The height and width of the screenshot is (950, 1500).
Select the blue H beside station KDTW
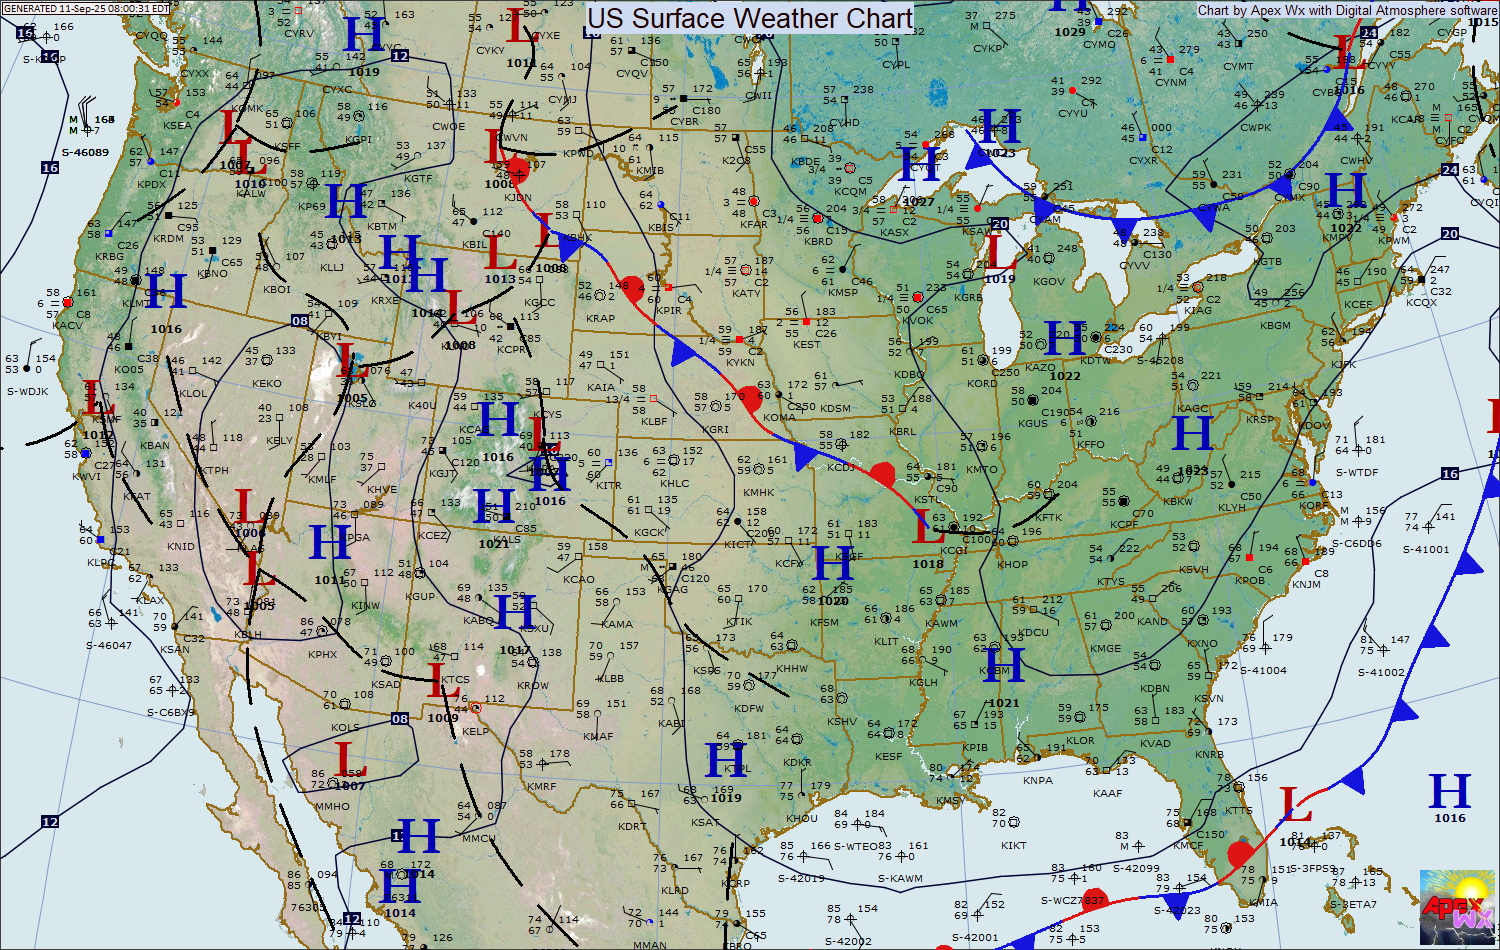1065,340
